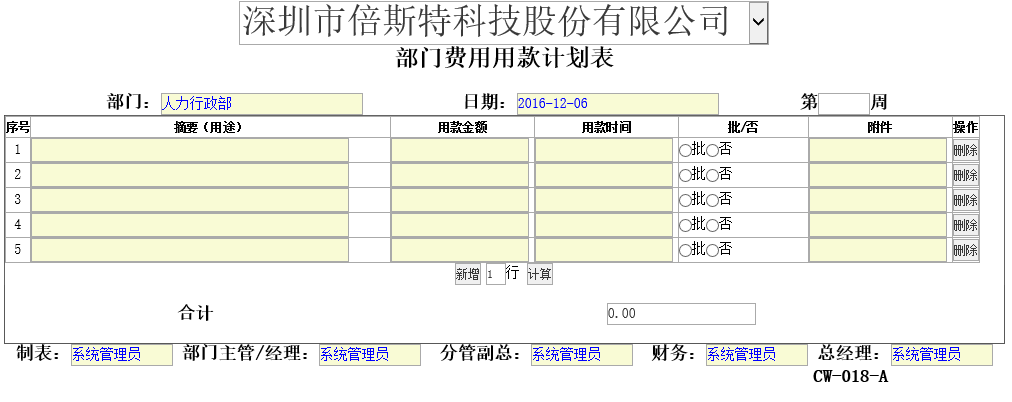Click row 1 用款时间 field
The height and width of the screenshot is (402, 1012).
pyautogui.click(x=603, y=150)
